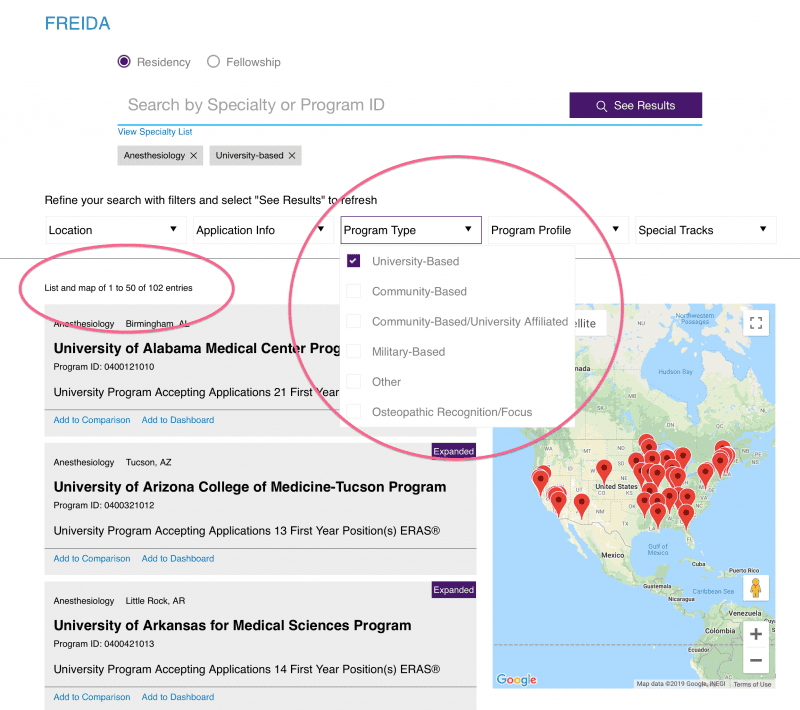The image size is (800, 710).
Task: Click the 'Tucson, AZ' location text
Action: coord(148,463)
